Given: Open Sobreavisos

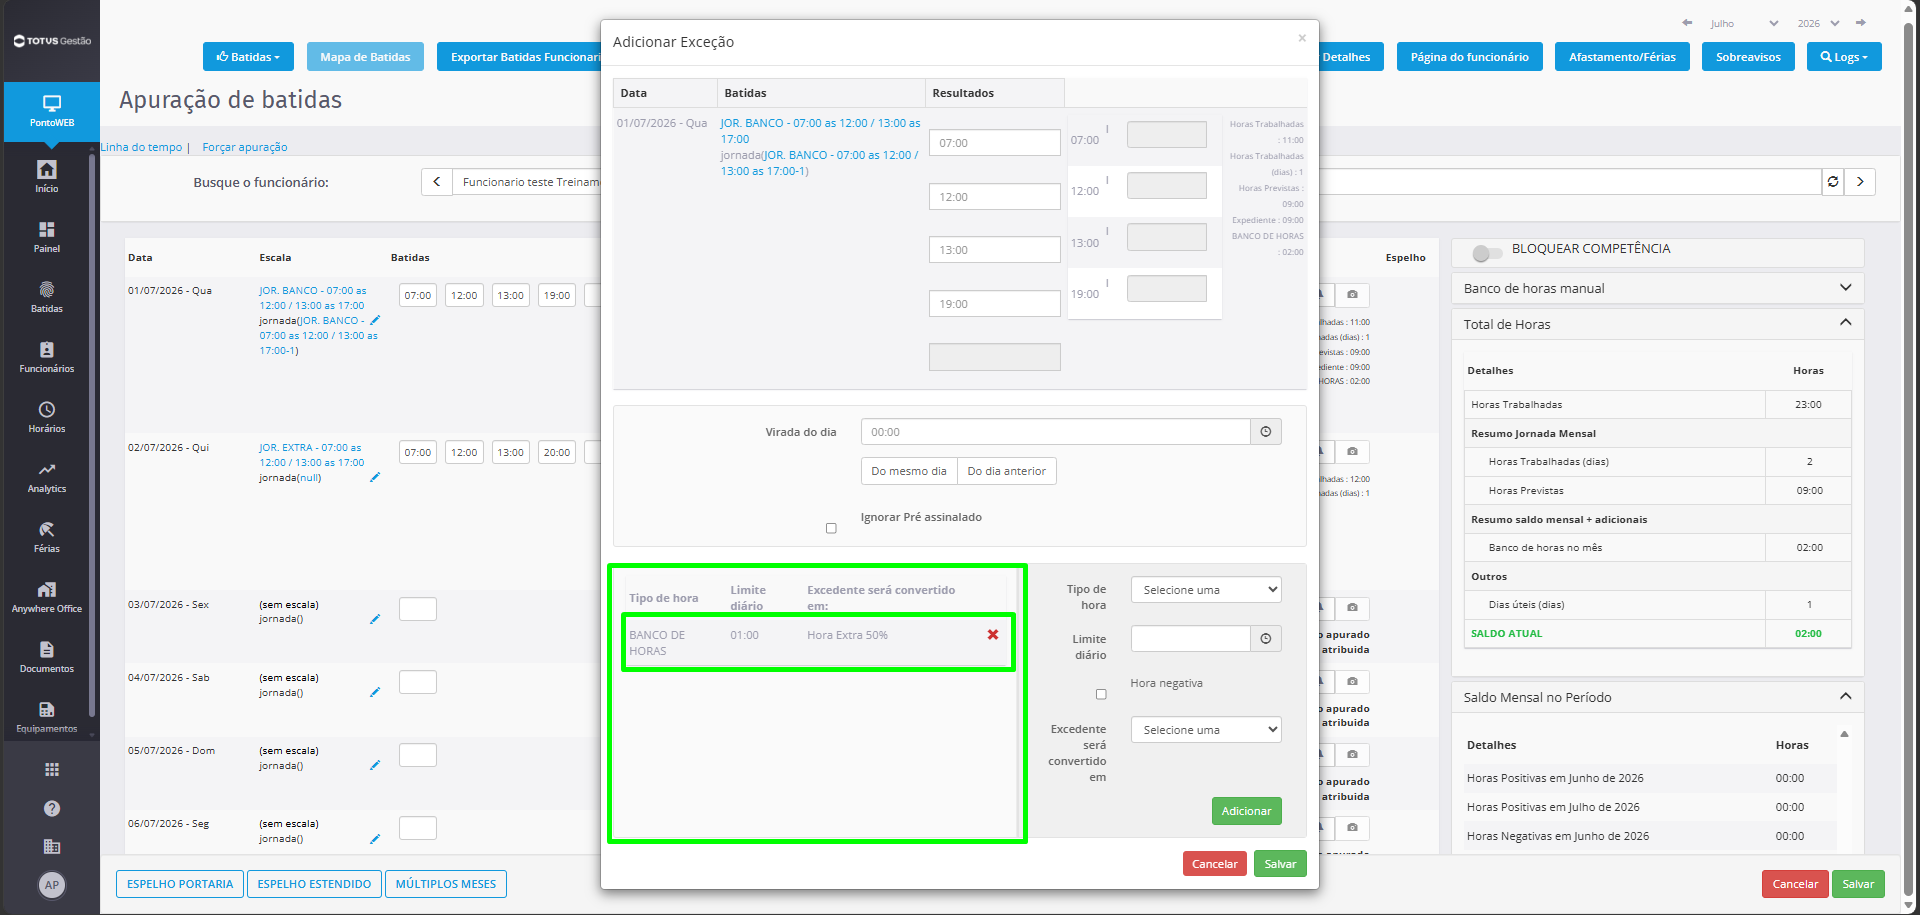Looking at the screenshot, I should (1748, 57).
